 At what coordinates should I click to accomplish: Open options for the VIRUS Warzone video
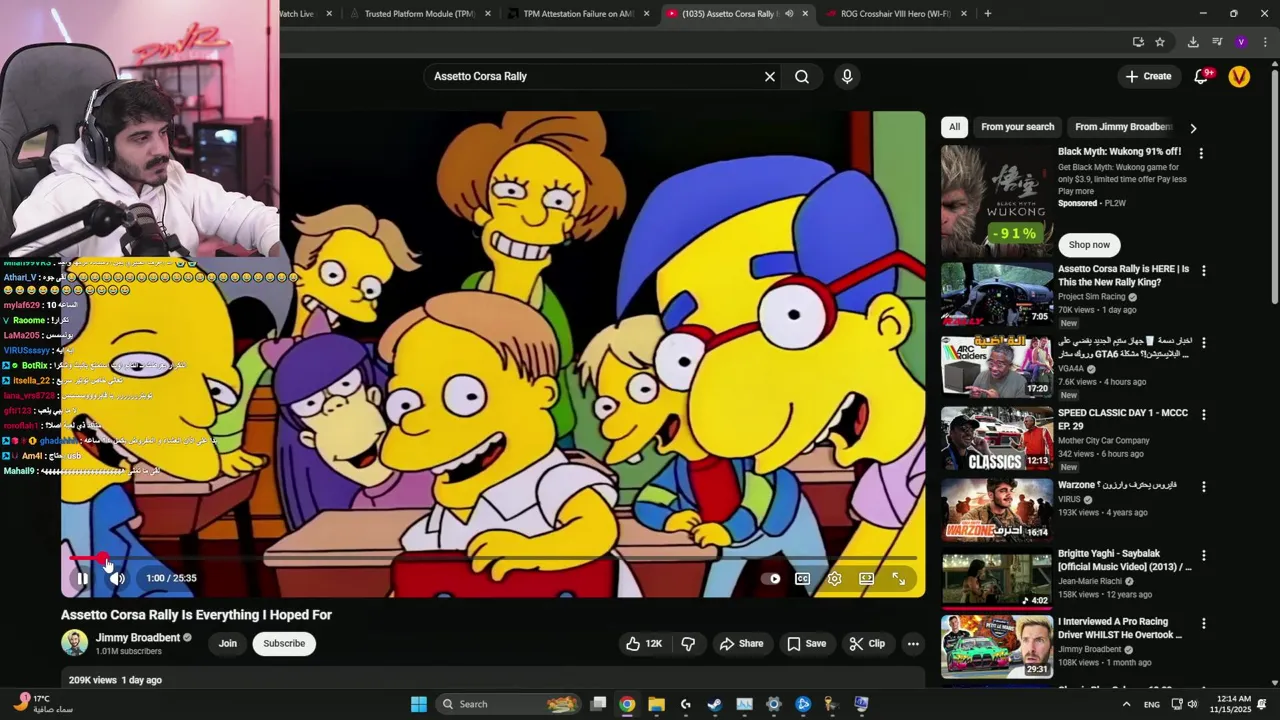pos(1203,486)
